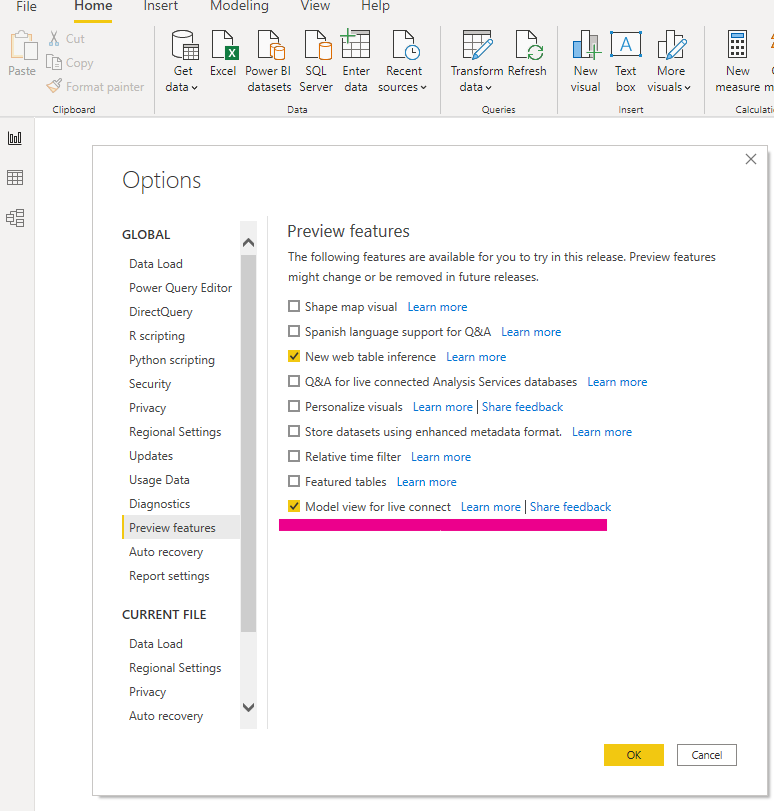Switch to the Home ribbon tab
The width and height of the screenshot is (774, 811).
click(93, 6)
